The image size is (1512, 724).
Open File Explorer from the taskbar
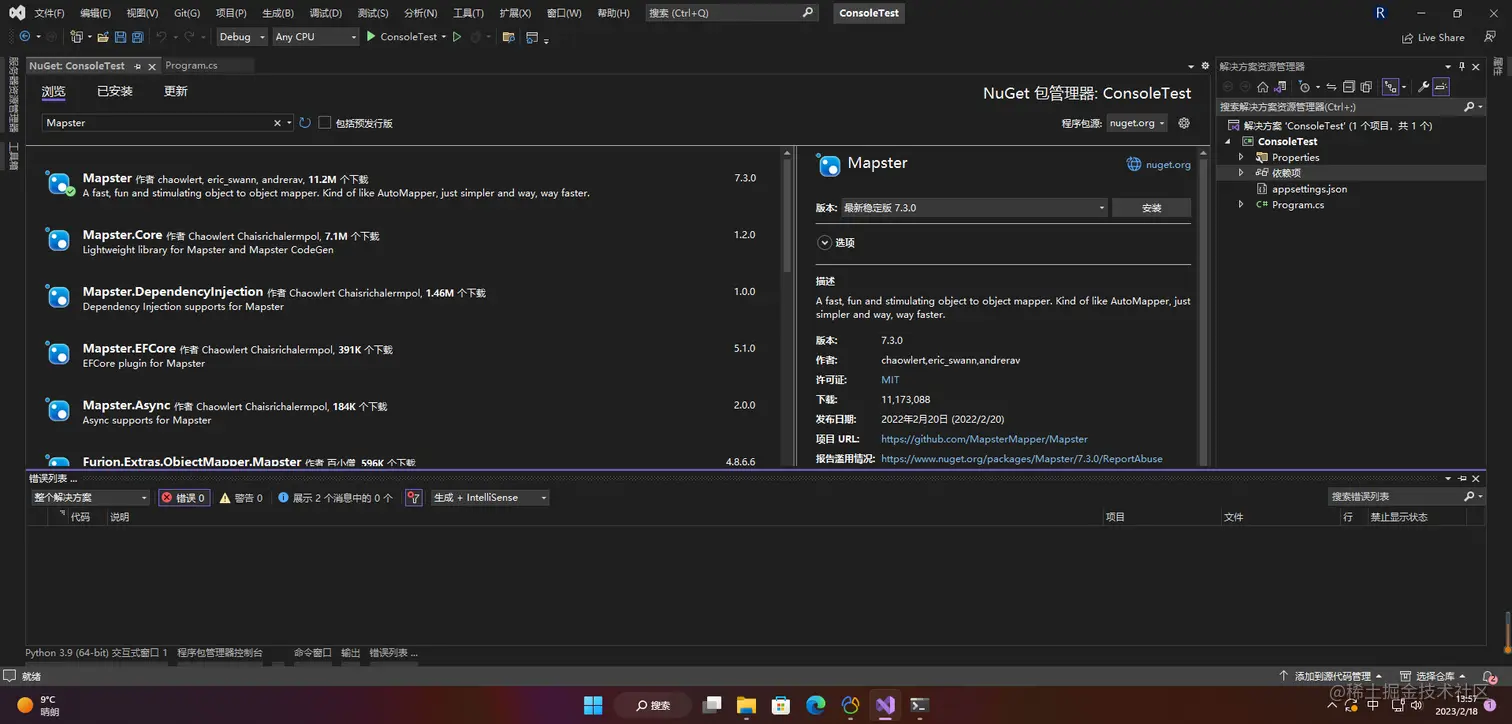[x=746, y=705]
